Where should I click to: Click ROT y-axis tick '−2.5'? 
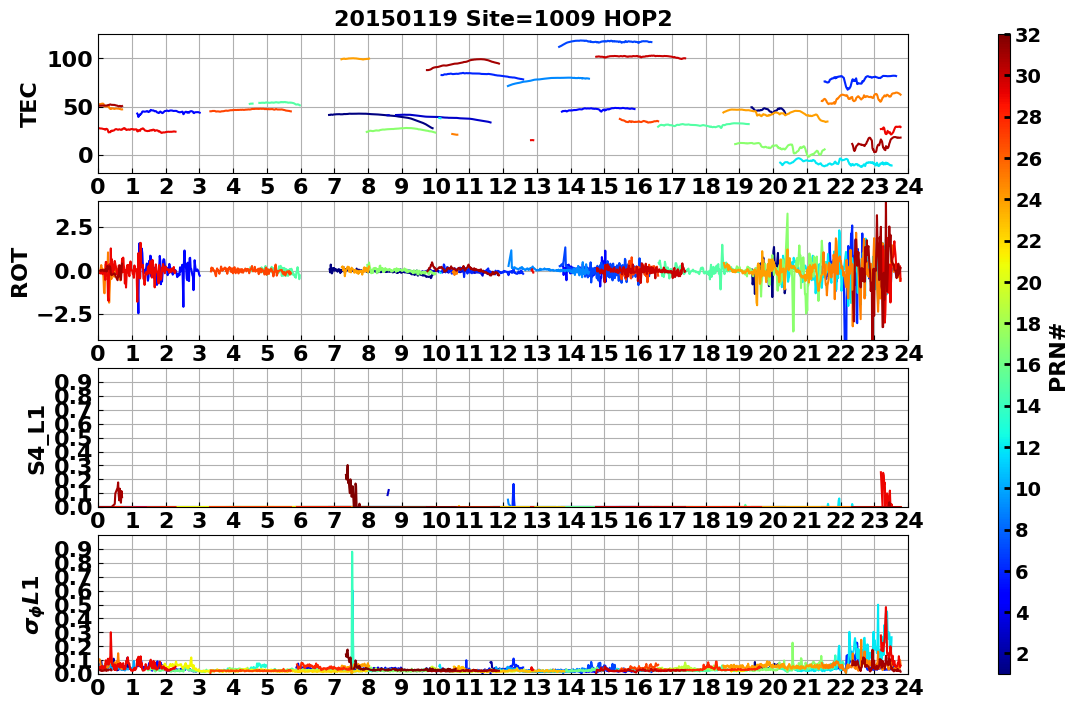[x=65, y=314]
